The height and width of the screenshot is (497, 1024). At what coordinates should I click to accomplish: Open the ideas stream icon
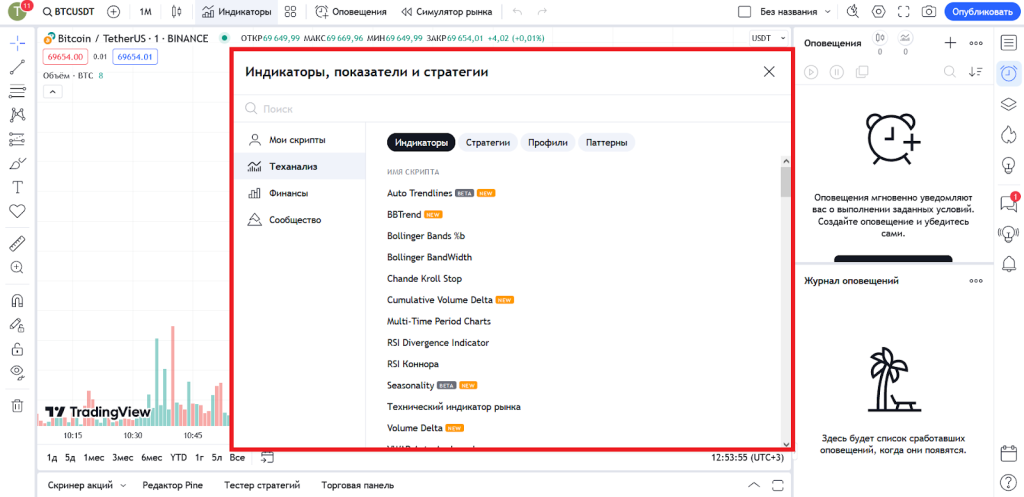coord(1008,233)
